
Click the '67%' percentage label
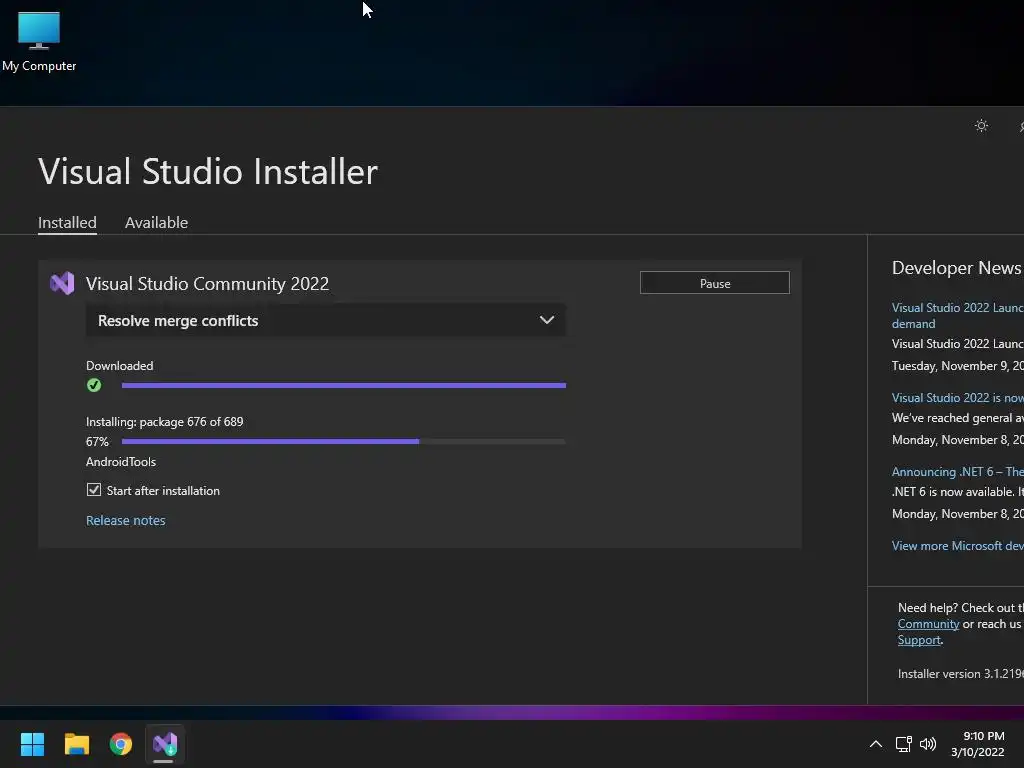[x=97, y=441]
